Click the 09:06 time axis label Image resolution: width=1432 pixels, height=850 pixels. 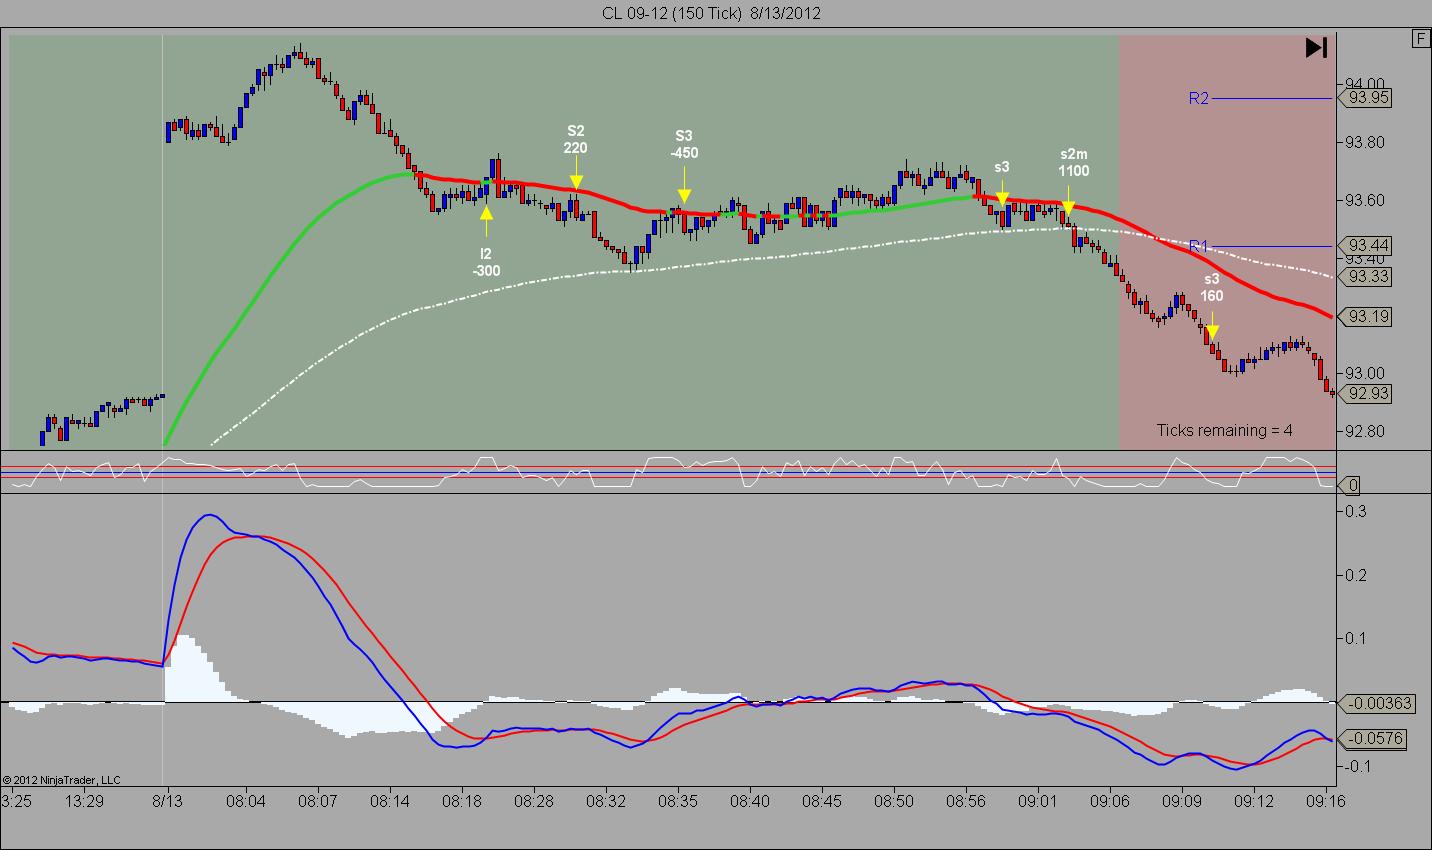click(x=1110, y=801)
